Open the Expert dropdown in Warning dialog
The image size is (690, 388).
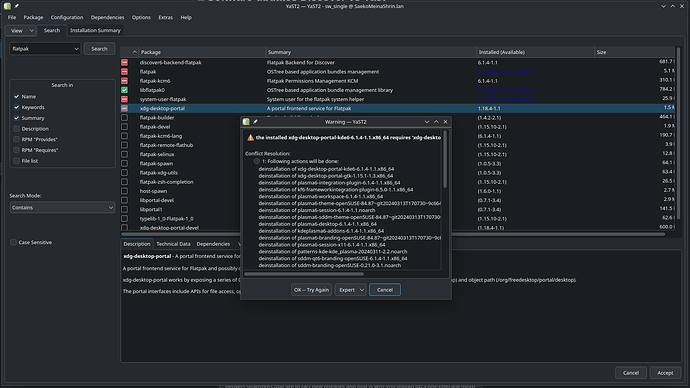click(350, 290)
